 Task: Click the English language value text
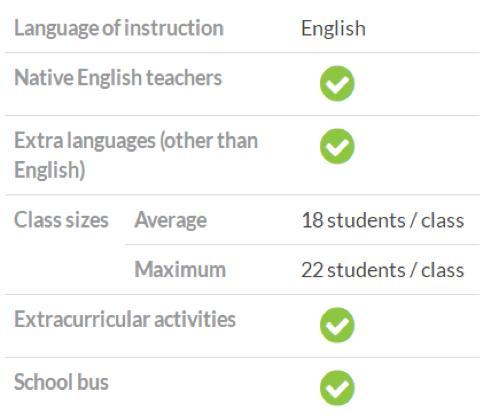(x=333, y=29)
